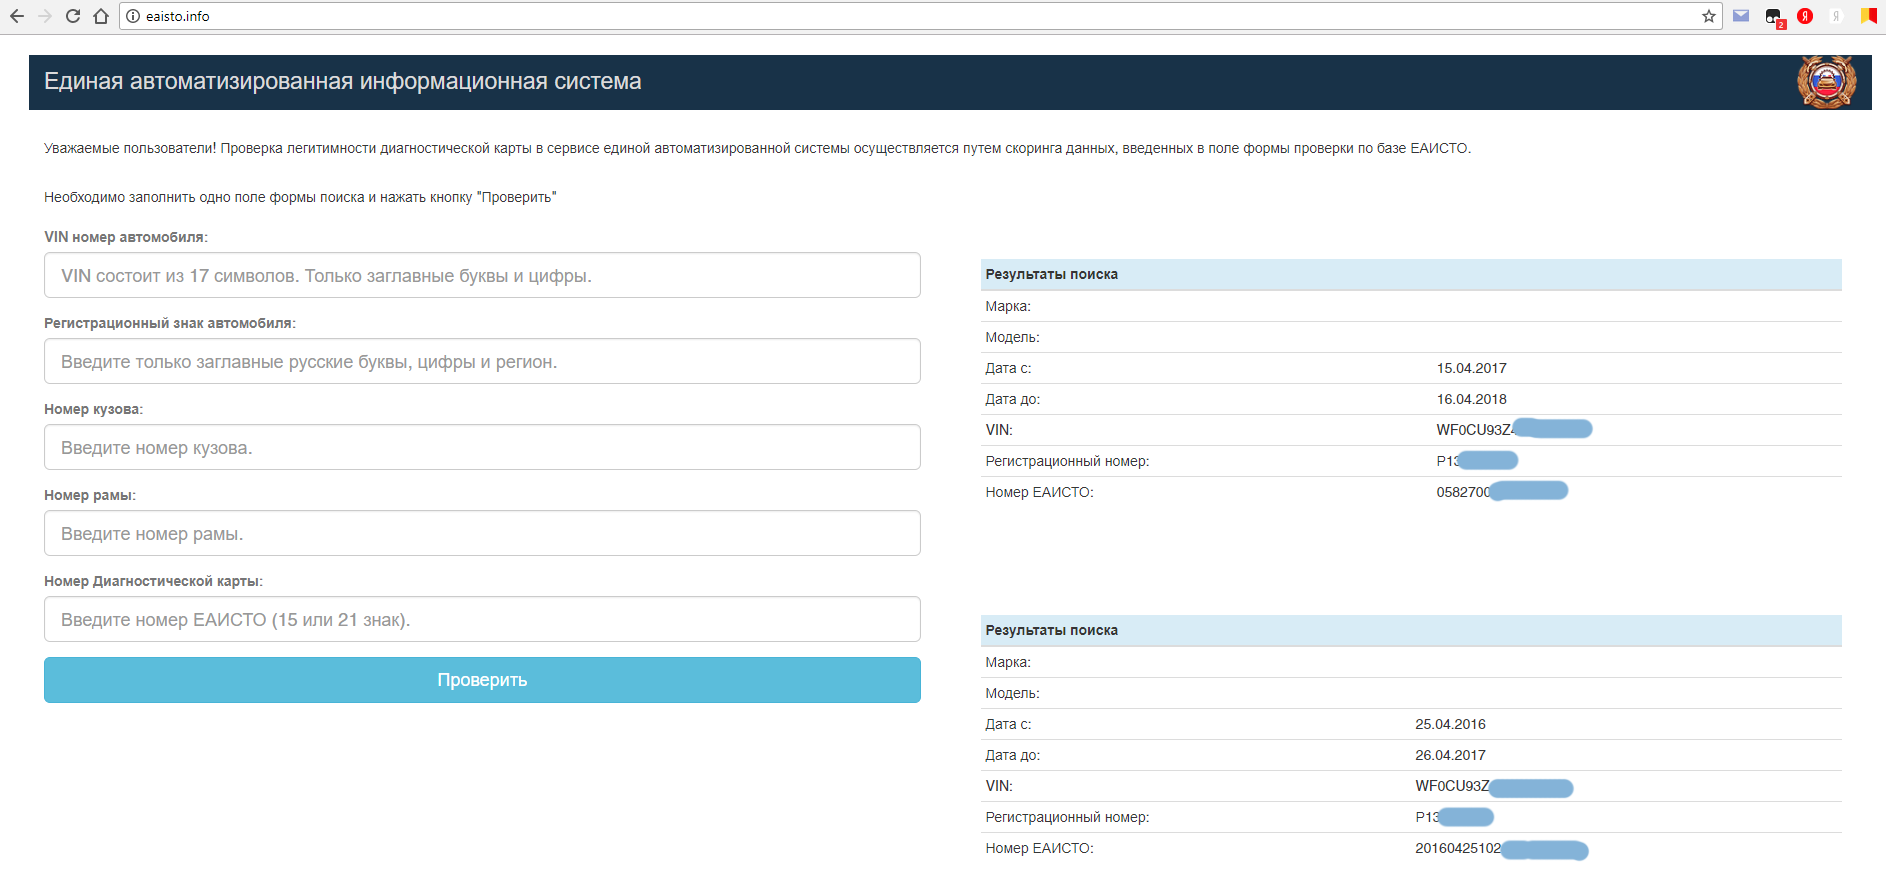Focus the address bar showing eaisto.info
1886x886 pixels.
pyautogui.click(x=920, y=16)
